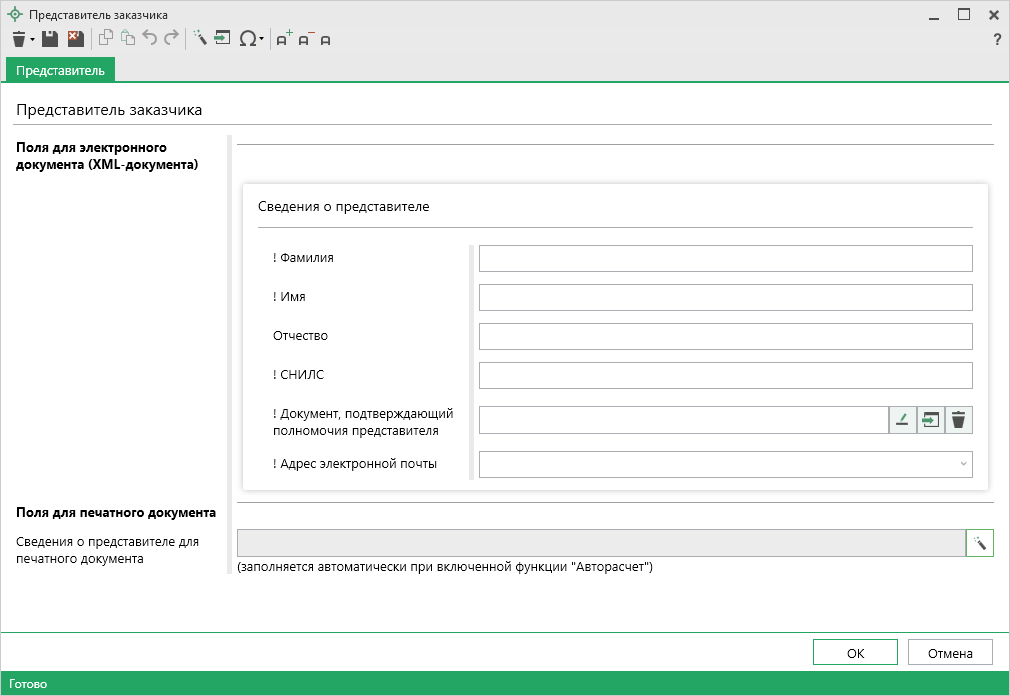Click the save floppy disk icon
Viewport: 1010px width, 696px height.
tap(50, 39)
